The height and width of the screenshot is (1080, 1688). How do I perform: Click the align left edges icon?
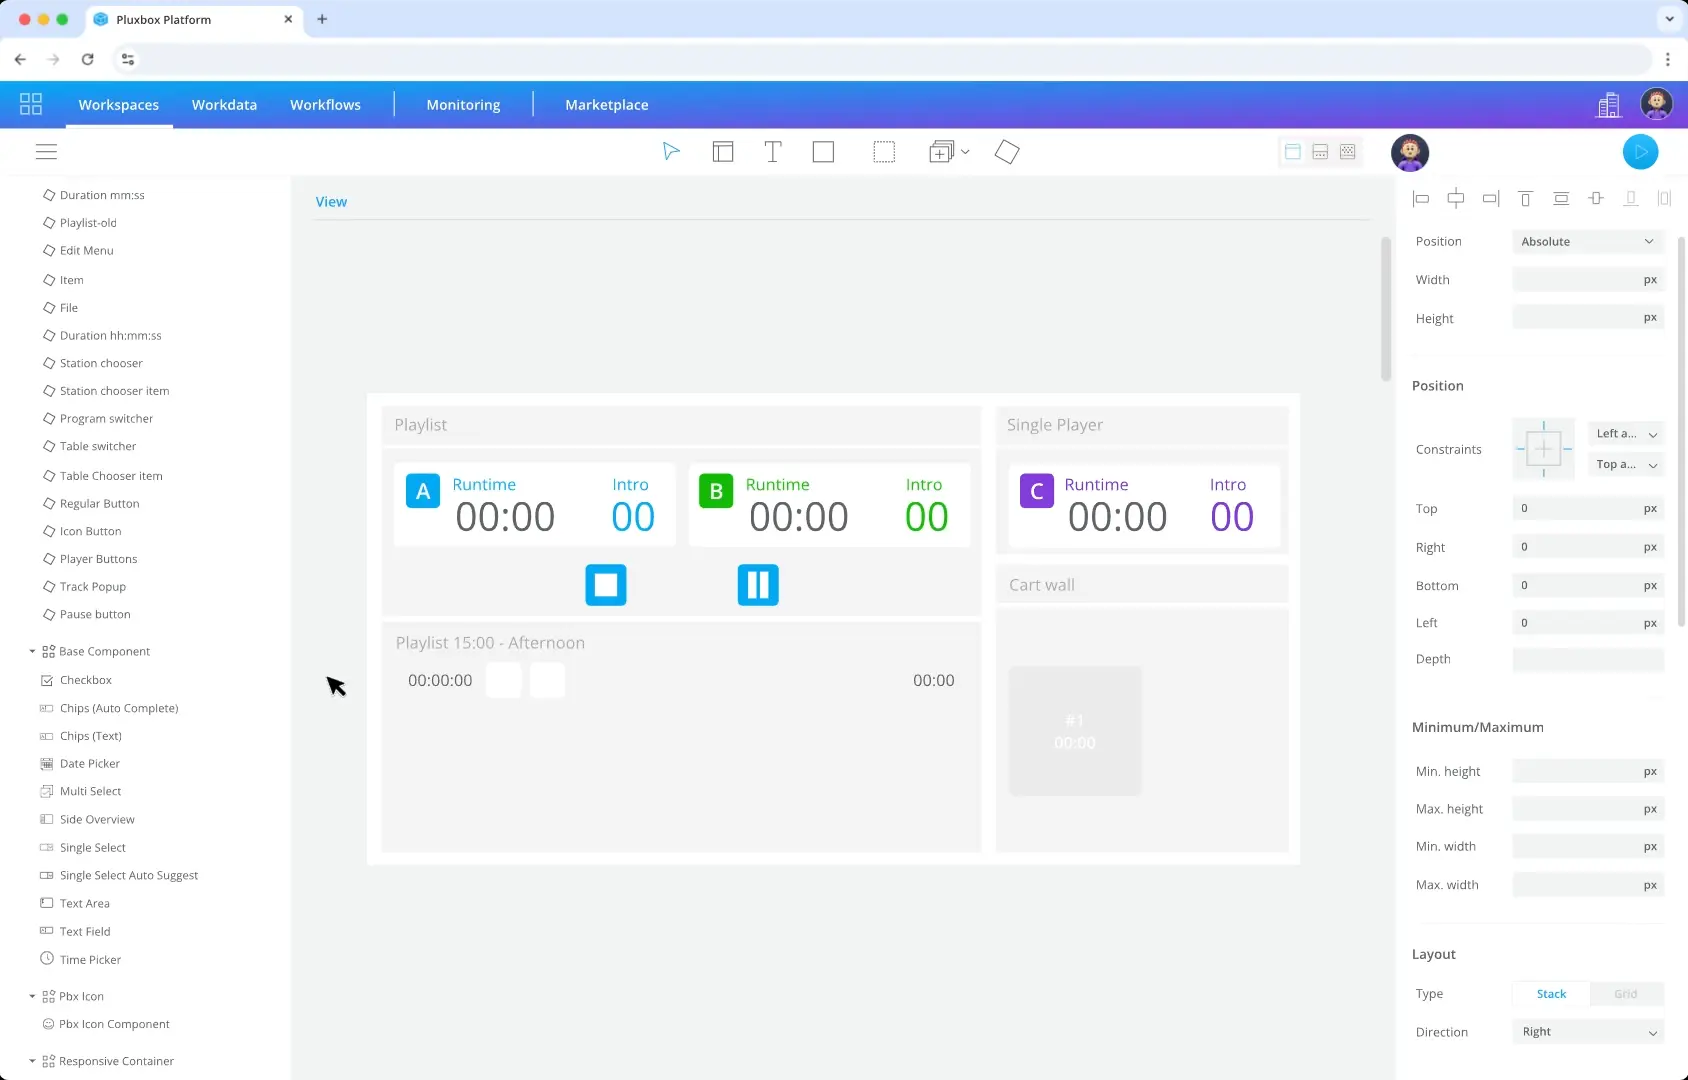click(1421, 199)
